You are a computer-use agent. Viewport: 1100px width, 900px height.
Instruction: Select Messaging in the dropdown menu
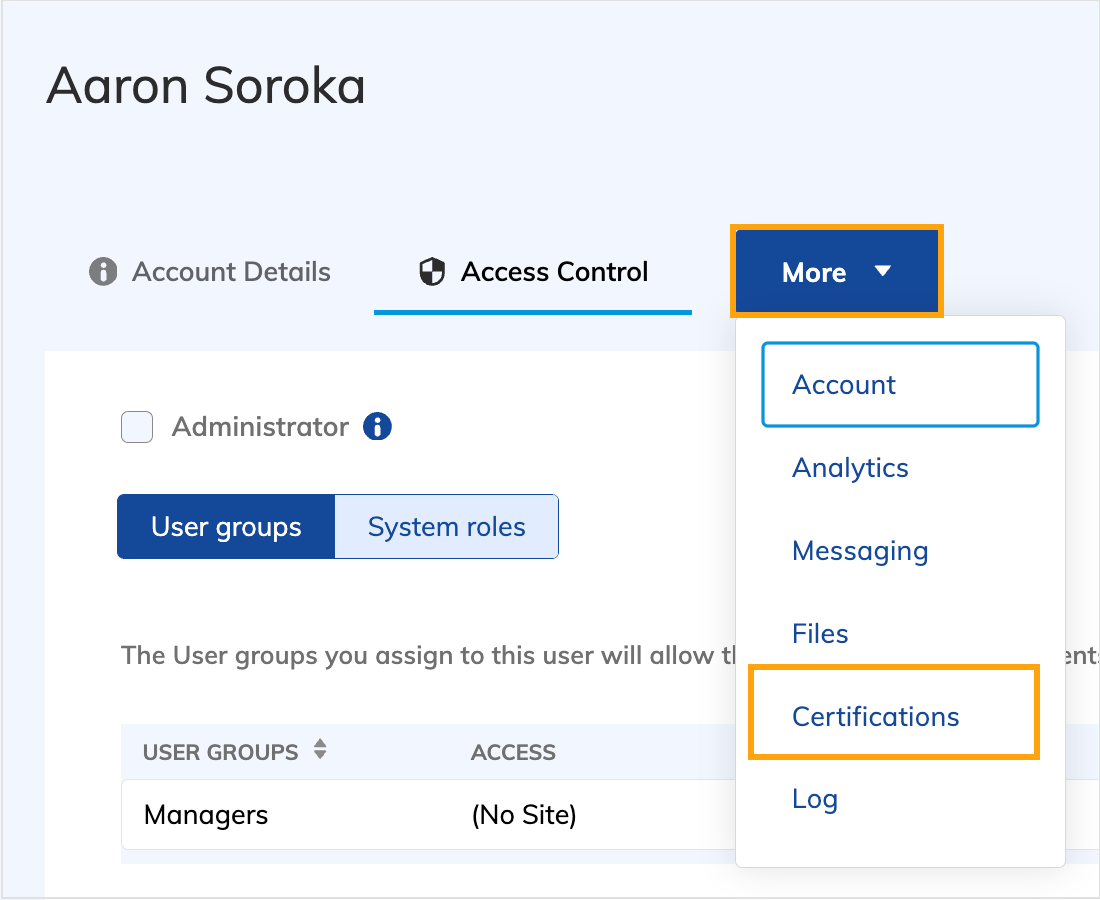pyautogui.click(x=860, y=551)
